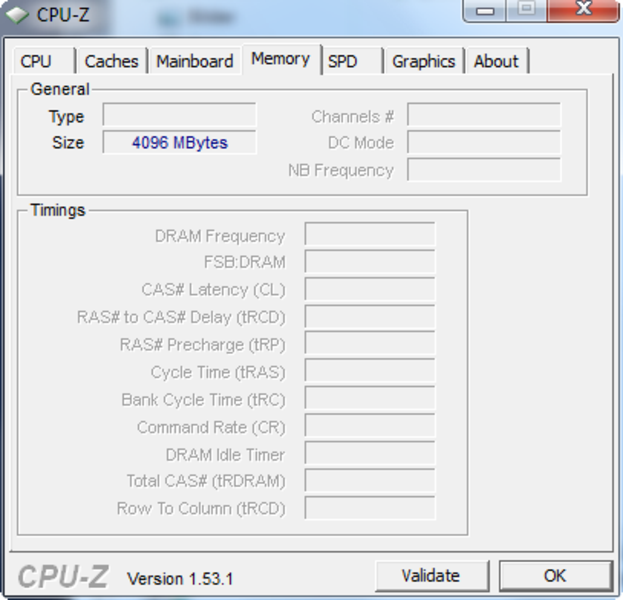The width and height of the screenshot is (623, 600).
Task: Click the Channels # field
Action: point(484,115)
